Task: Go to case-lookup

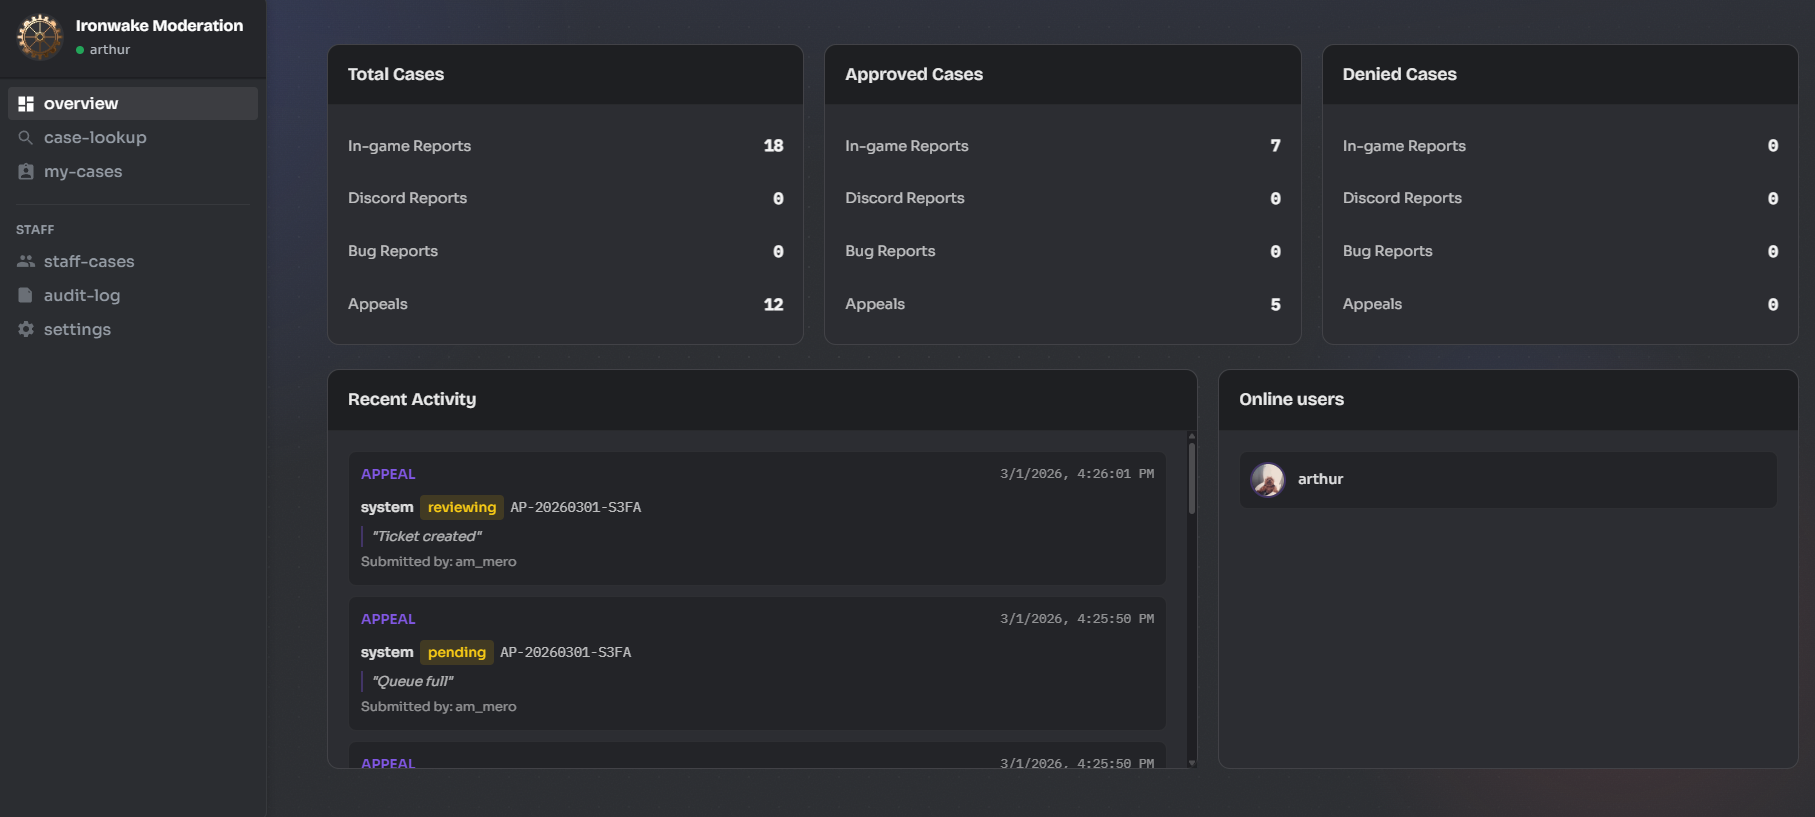Action: pos(133,138)
